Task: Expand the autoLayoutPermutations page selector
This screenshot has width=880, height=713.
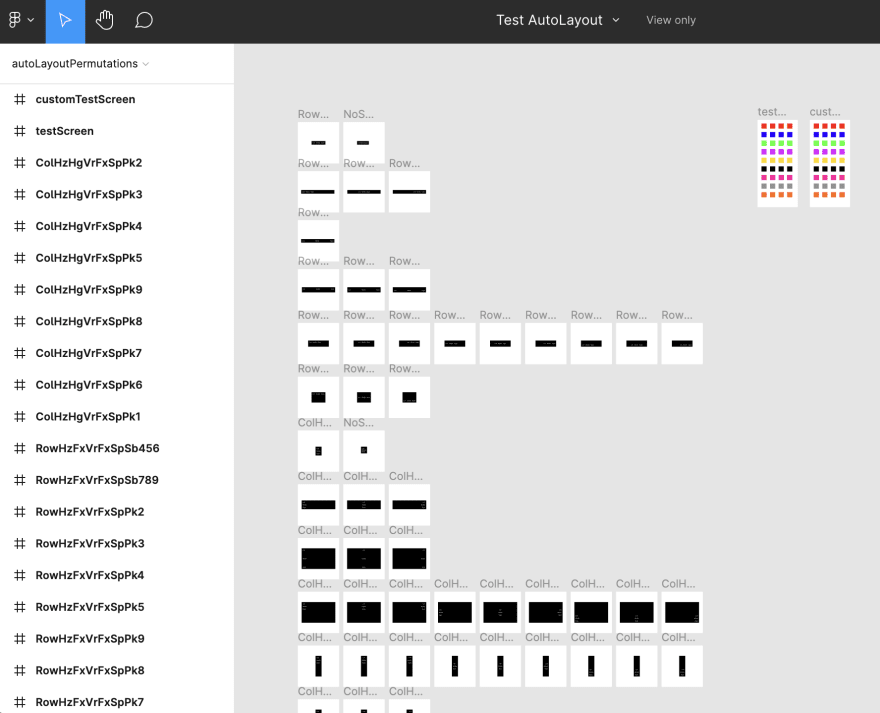Action: [x=80, y=64]
